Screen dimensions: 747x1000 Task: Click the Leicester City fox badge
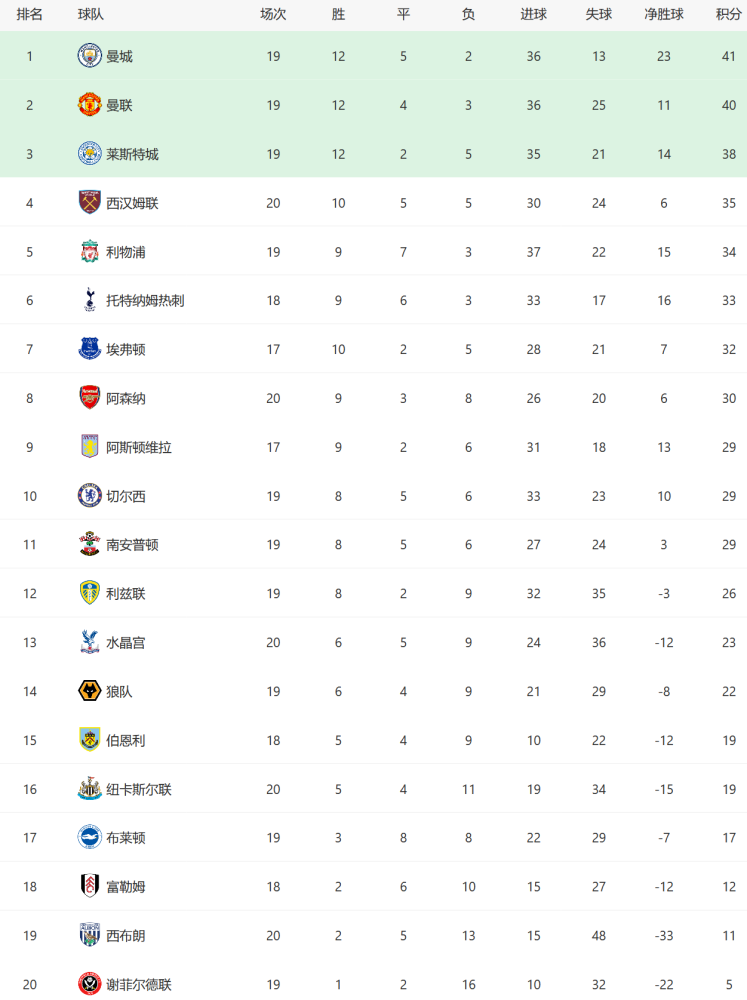click(x=89, y=154)
